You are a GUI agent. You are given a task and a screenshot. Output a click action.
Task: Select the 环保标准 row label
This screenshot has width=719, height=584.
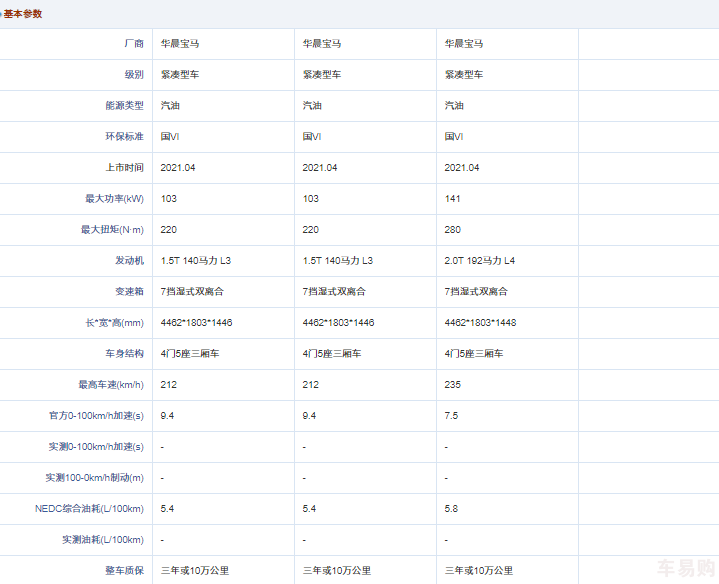(x=124, y=136)
